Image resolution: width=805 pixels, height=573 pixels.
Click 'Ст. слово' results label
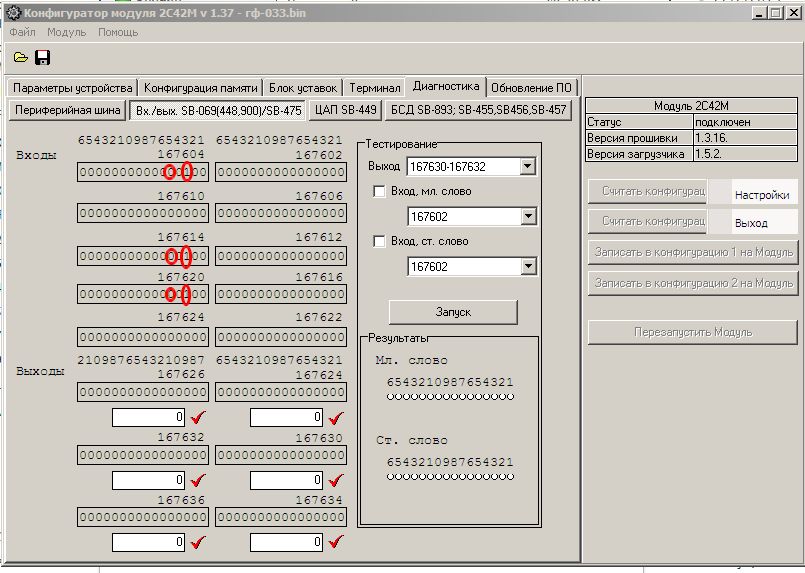pyautogui.click(x=411, y=441)
